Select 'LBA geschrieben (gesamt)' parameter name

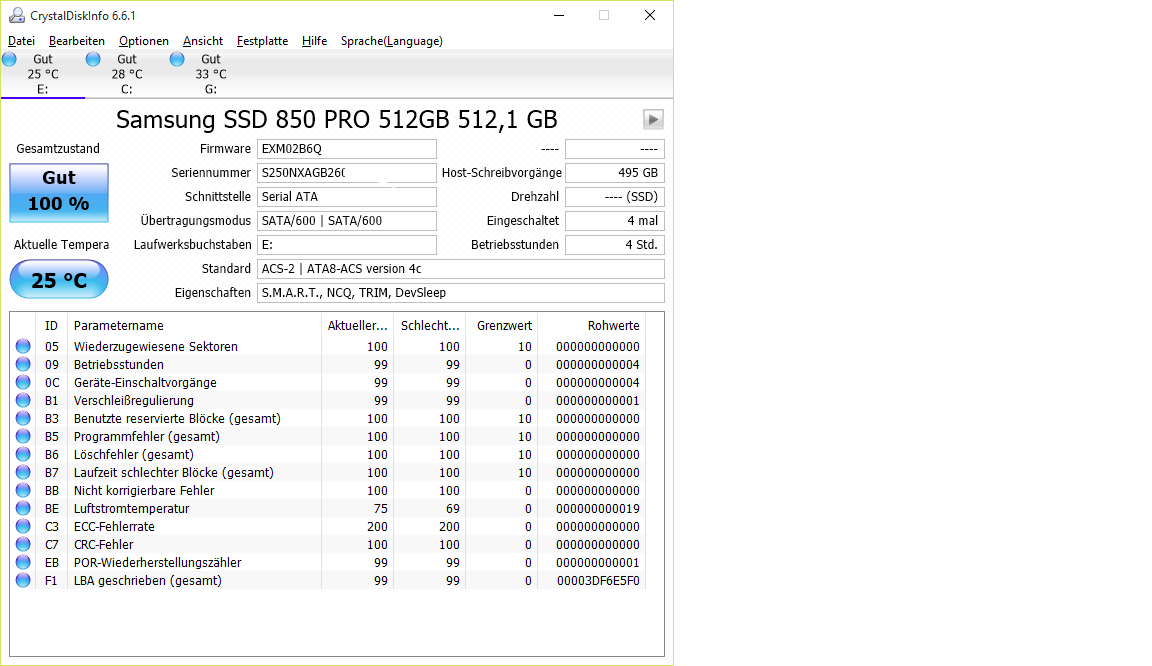coord(148,581)
